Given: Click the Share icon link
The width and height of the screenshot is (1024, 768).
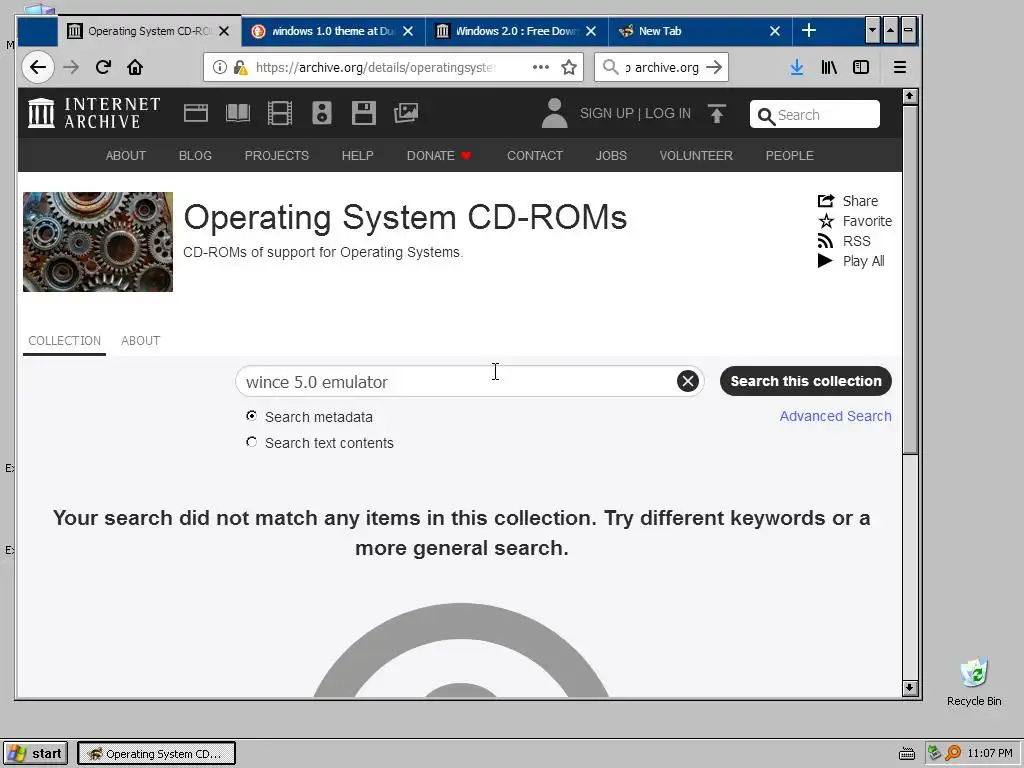Looking at the screenshot, I should pyautogui.click(x=848, y=201).
